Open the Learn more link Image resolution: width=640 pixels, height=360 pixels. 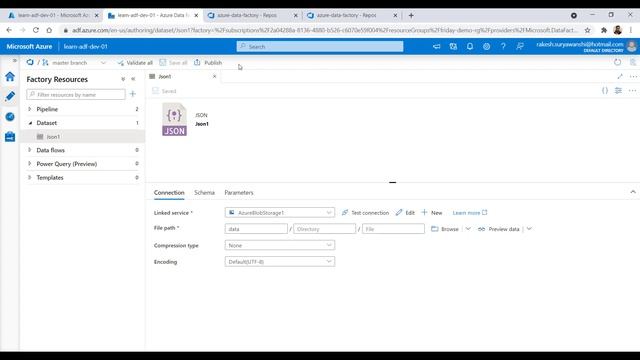[x=470, y=213]
